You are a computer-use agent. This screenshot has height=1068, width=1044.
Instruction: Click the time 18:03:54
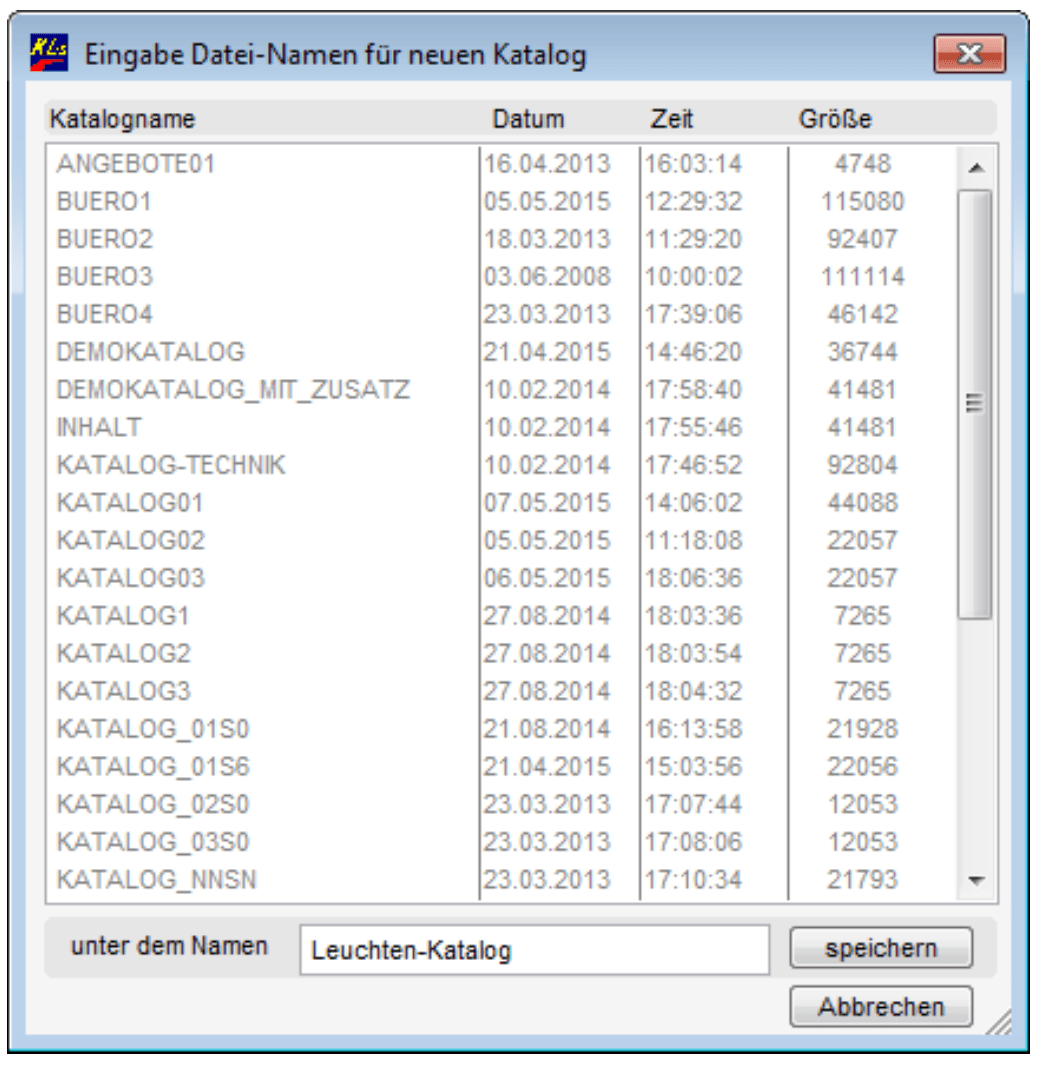pyautogui.click(x=693, y=653)
